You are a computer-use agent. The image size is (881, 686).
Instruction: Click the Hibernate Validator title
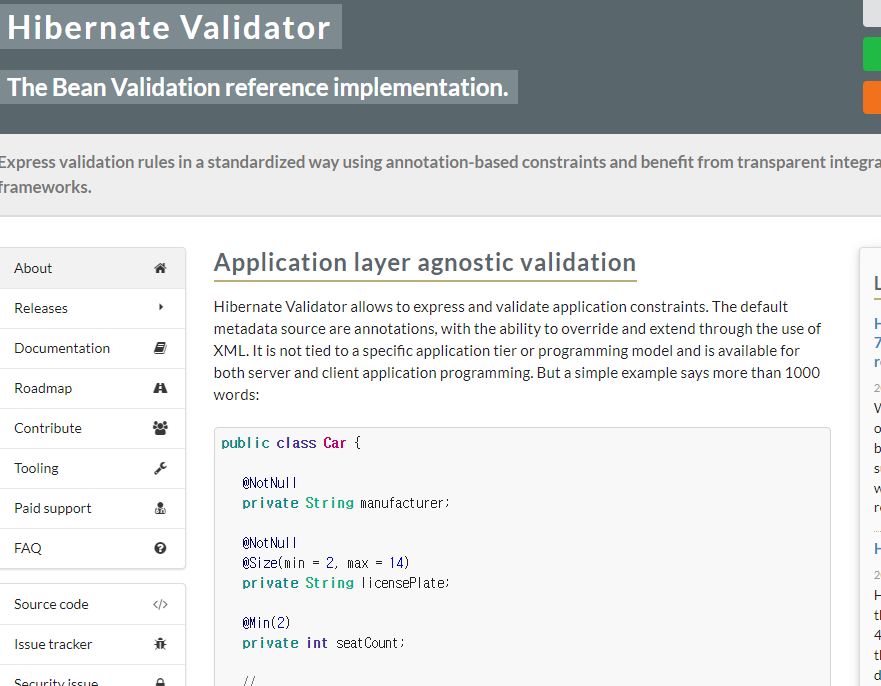pos(169,27)
